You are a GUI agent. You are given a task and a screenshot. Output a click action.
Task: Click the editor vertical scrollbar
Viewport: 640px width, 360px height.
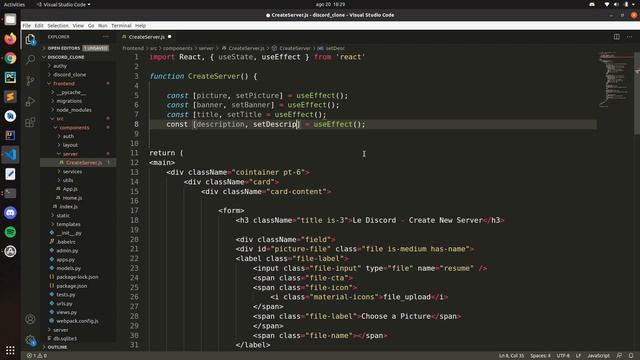637,94
